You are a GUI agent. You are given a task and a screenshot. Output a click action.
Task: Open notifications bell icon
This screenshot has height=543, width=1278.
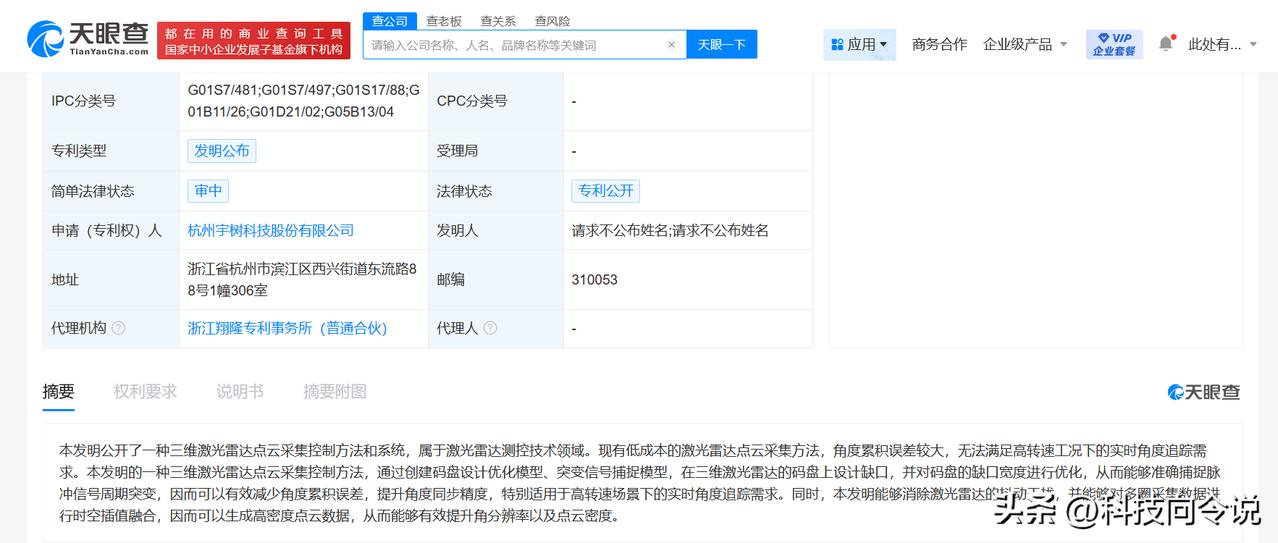[x=1166, y=44]
